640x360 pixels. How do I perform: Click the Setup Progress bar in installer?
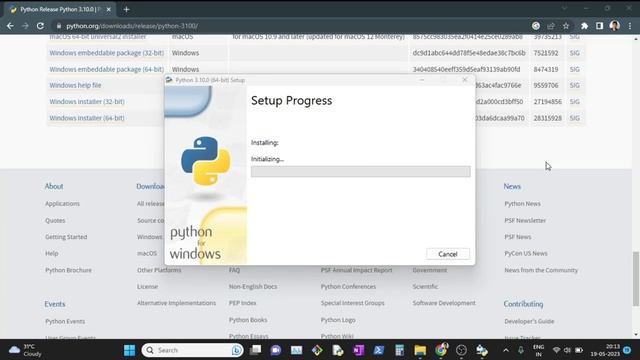(x=360, y=171)
